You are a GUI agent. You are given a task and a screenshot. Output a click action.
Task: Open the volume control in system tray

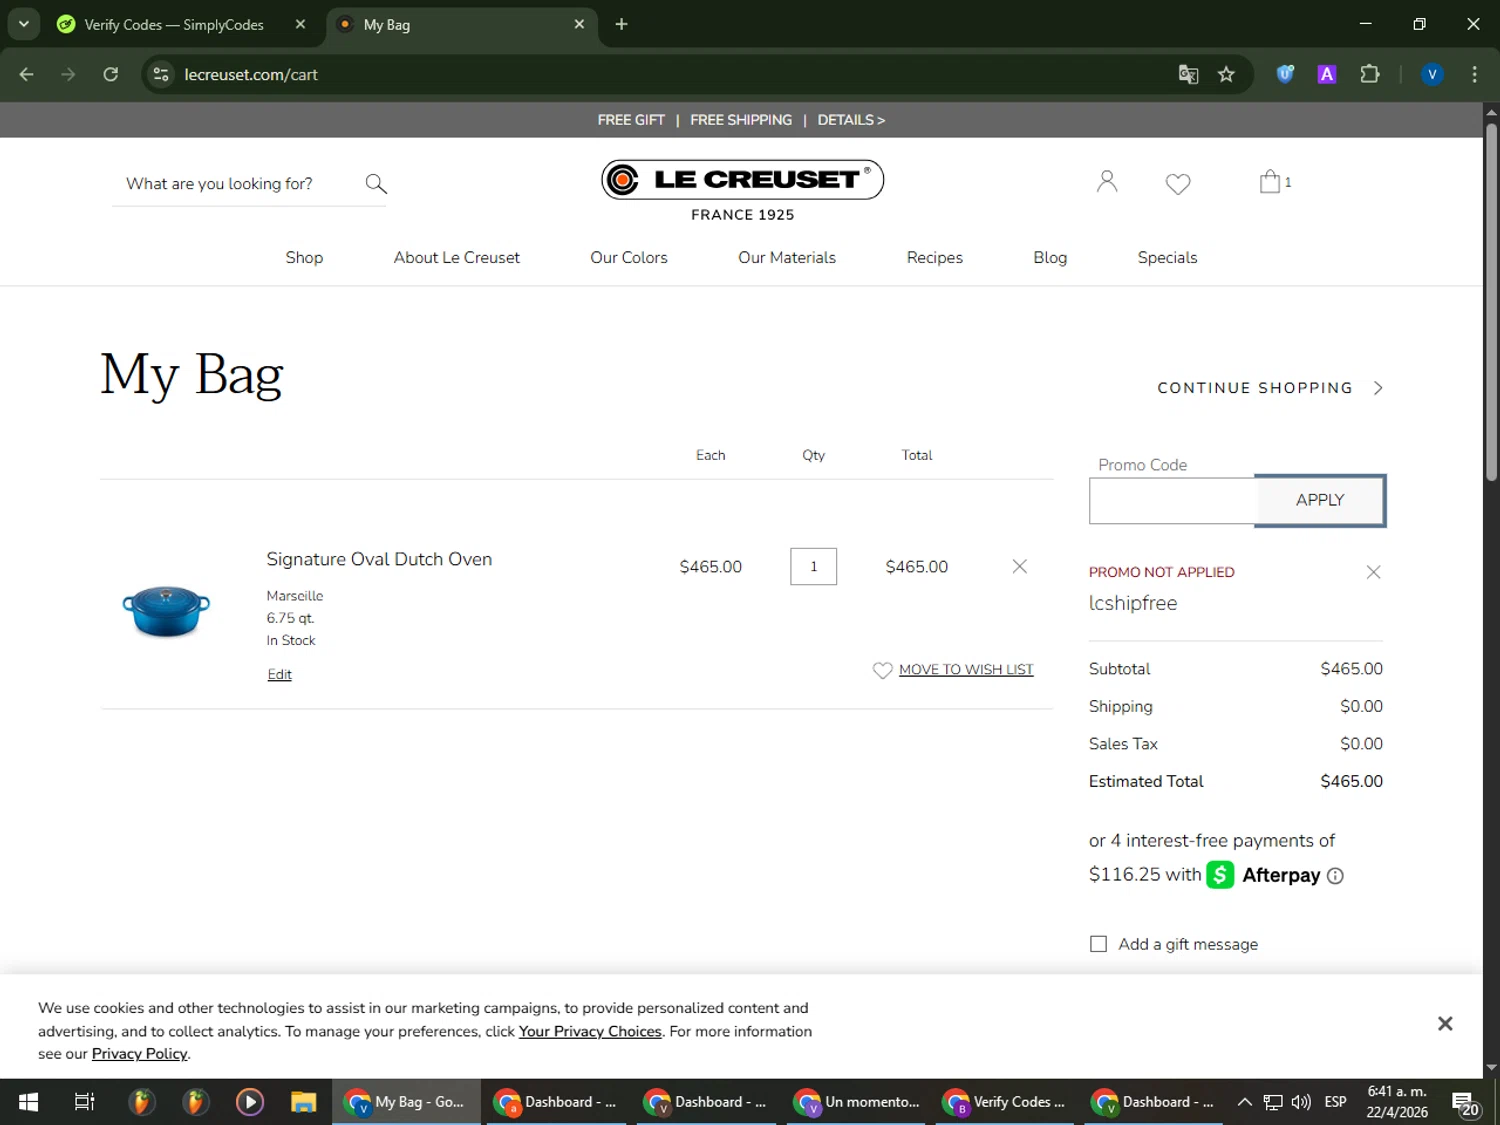tap(1301, 1102)
